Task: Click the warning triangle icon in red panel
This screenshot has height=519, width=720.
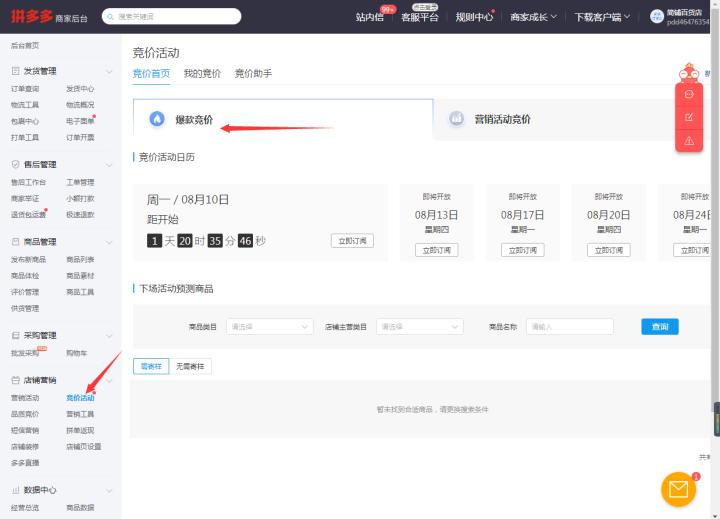Action: 689,141
